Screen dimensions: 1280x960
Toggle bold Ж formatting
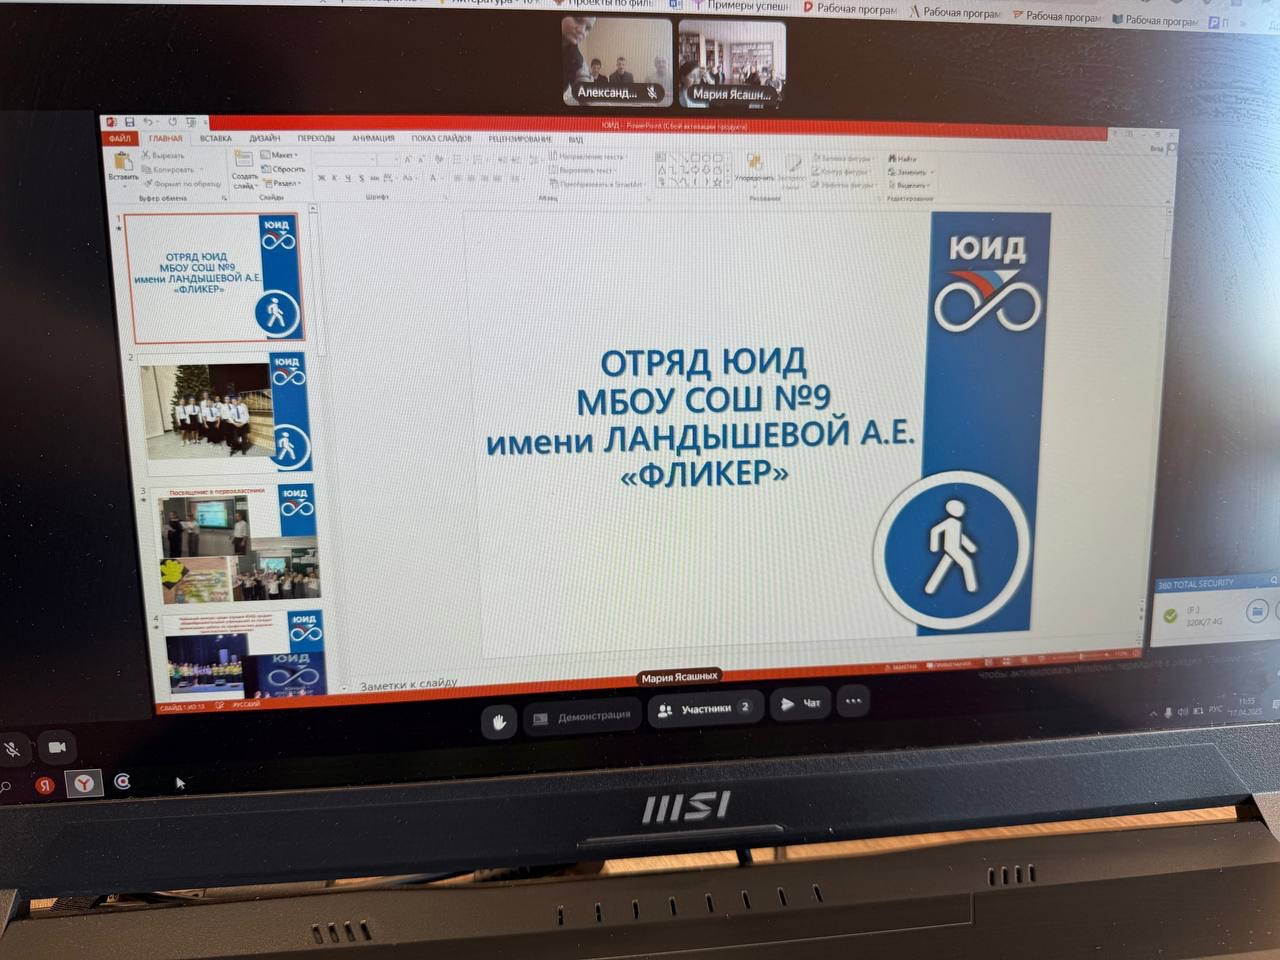pyautogui.click(x=322, y=178)
